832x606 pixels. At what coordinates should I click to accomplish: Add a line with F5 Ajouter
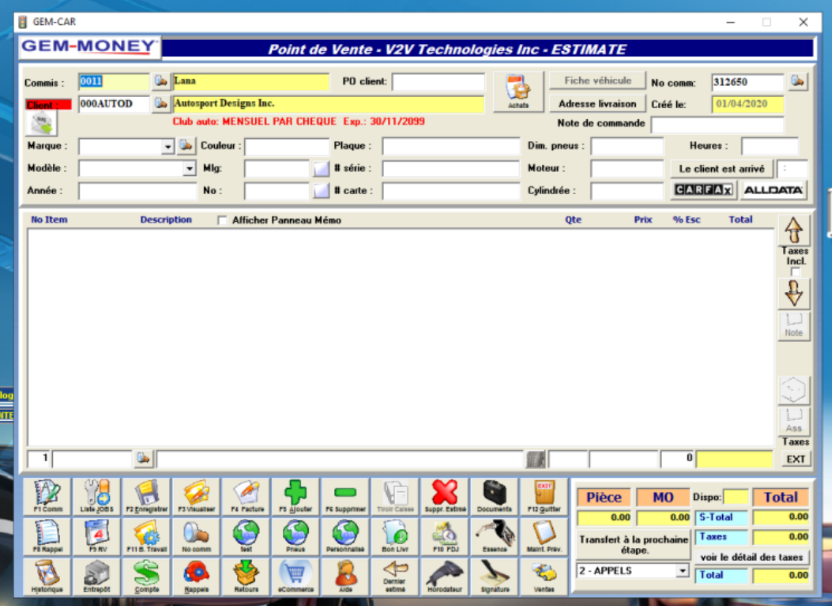pyautogui.click(x=296, y=496)
